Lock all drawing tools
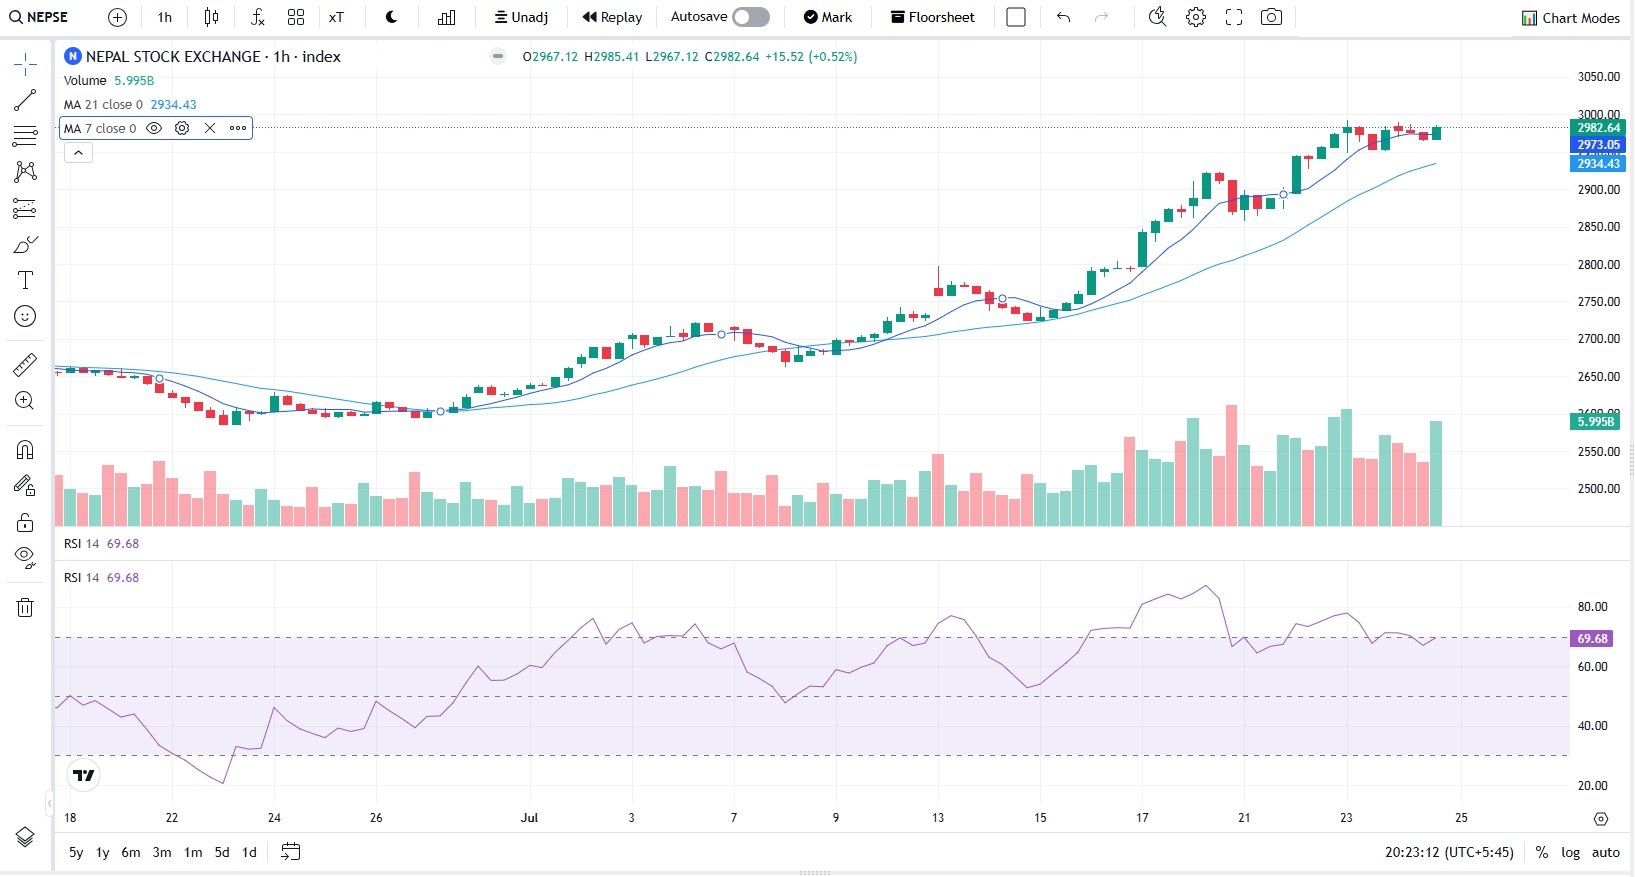This screenshot has height=877, width=1635. 25,522
